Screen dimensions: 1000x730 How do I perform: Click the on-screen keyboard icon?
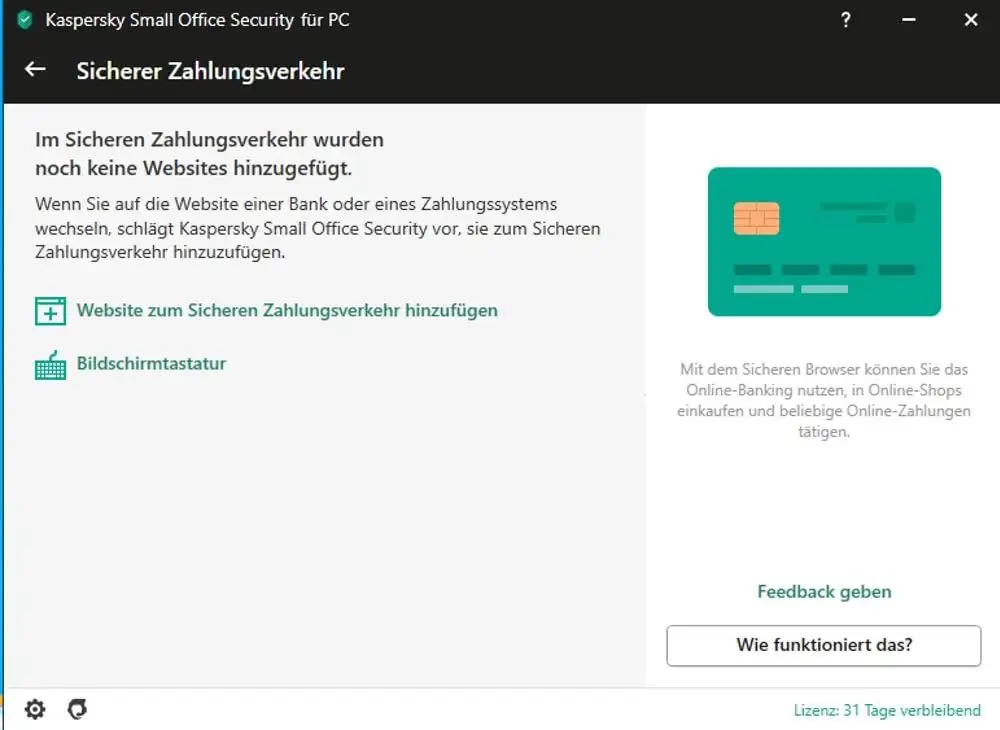click(50, 365)
